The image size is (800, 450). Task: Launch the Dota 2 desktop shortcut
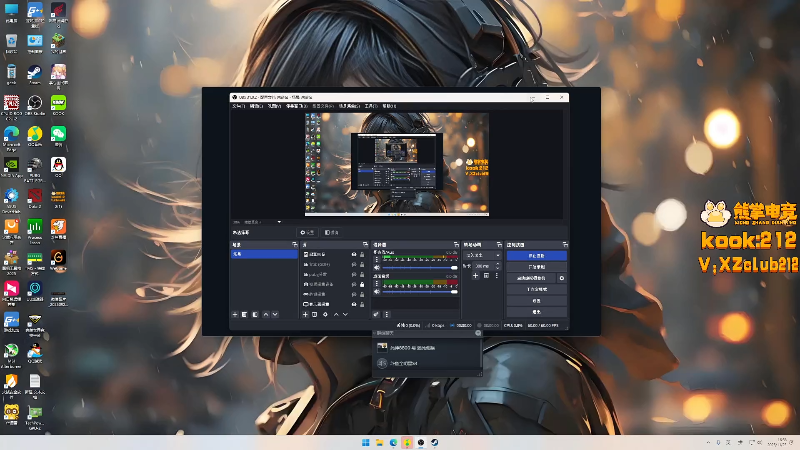[x=35, y=198]
